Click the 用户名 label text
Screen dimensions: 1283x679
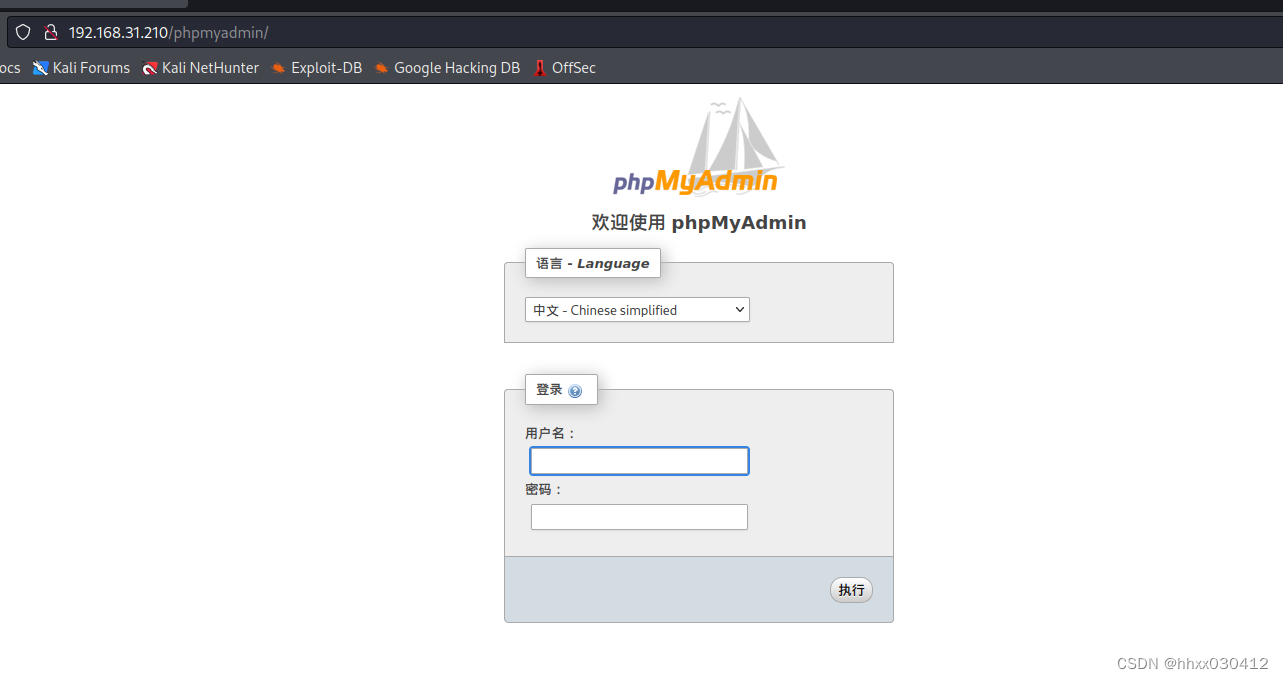click(550, 433)
